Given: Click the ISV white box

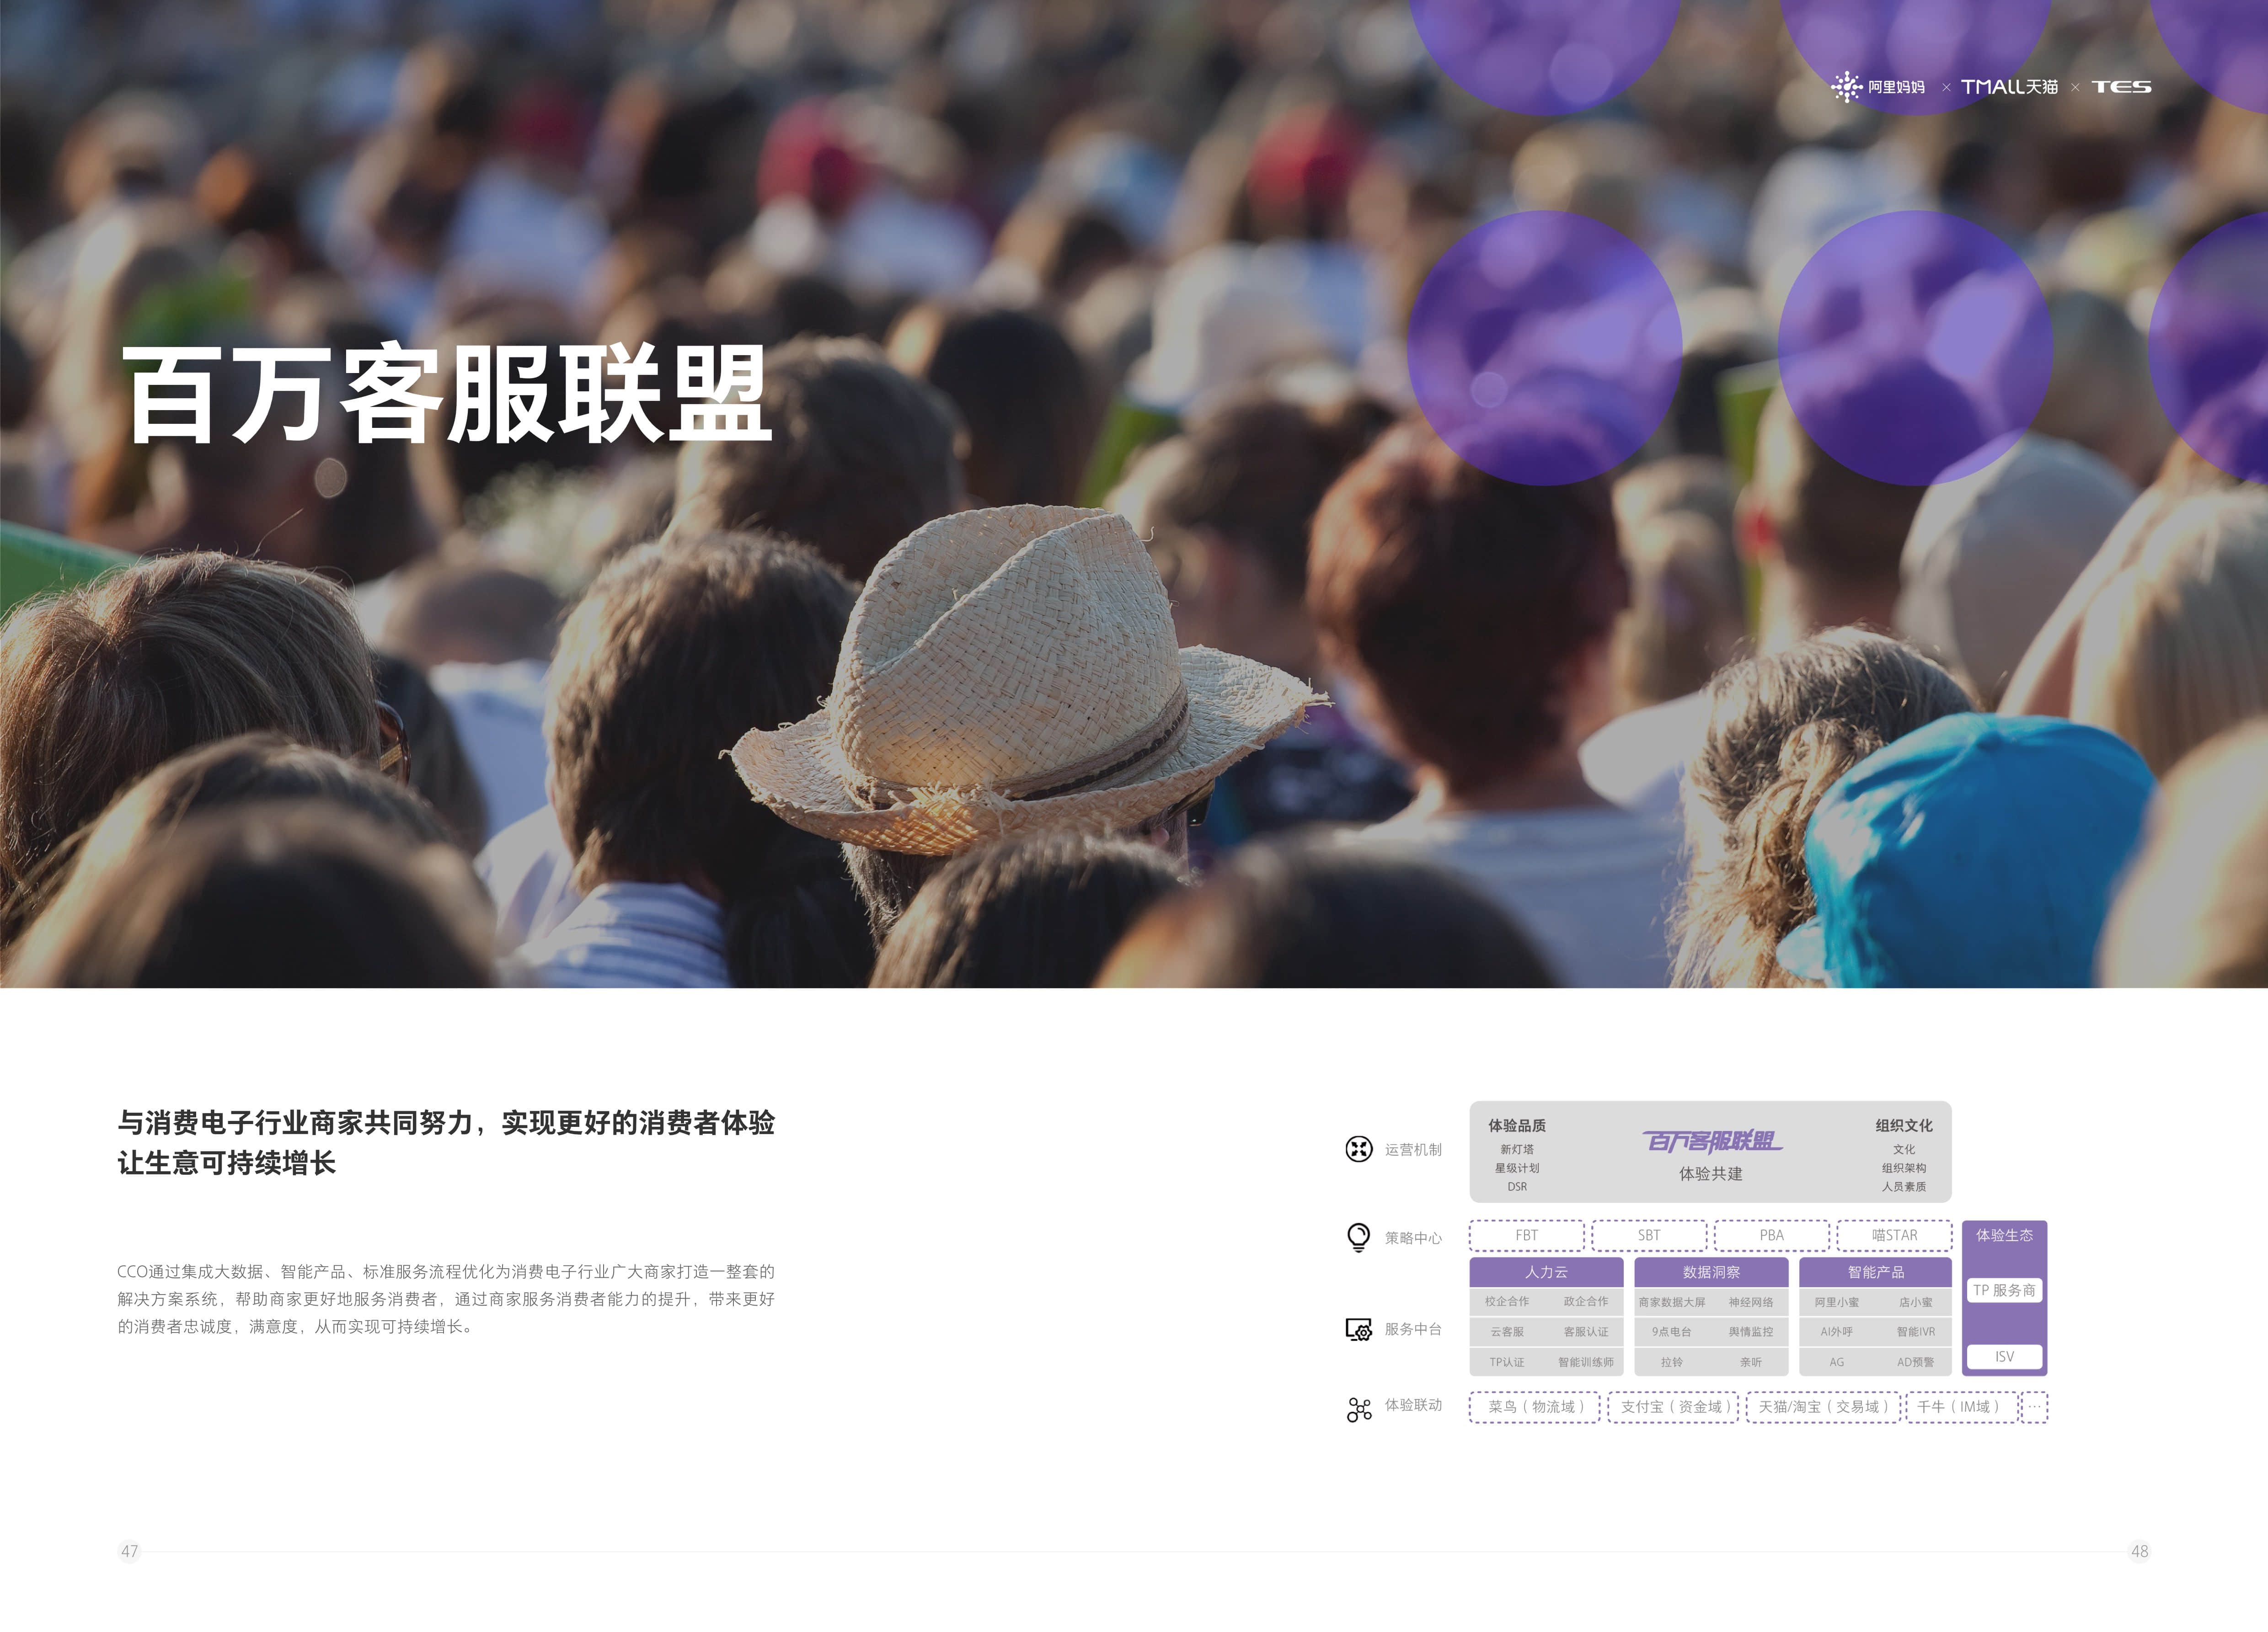Looking at the screenshot, I should pos(2004,1356).
